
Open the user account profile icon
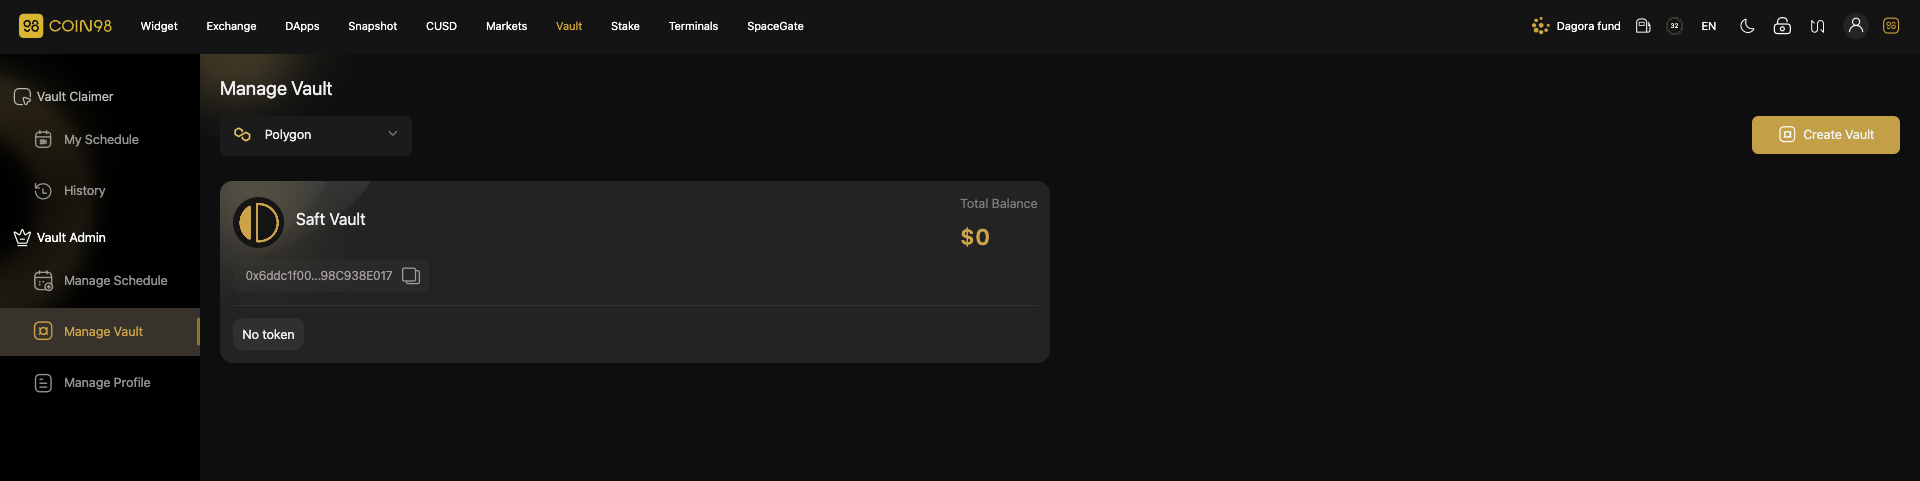point(1856,26)
